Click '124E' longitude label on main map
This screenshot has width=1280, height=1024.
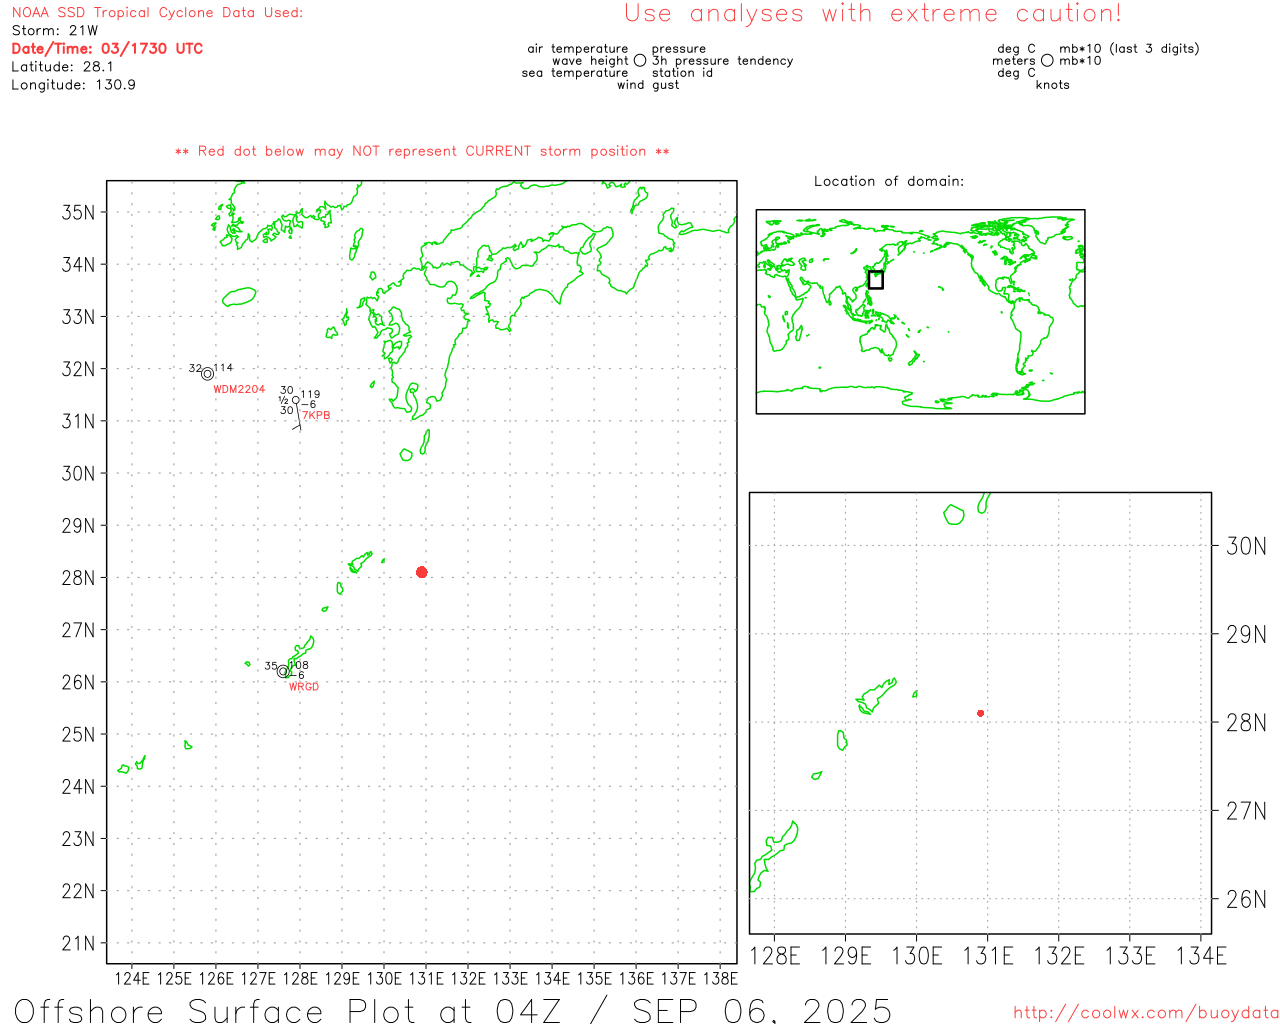pos(132,978)
